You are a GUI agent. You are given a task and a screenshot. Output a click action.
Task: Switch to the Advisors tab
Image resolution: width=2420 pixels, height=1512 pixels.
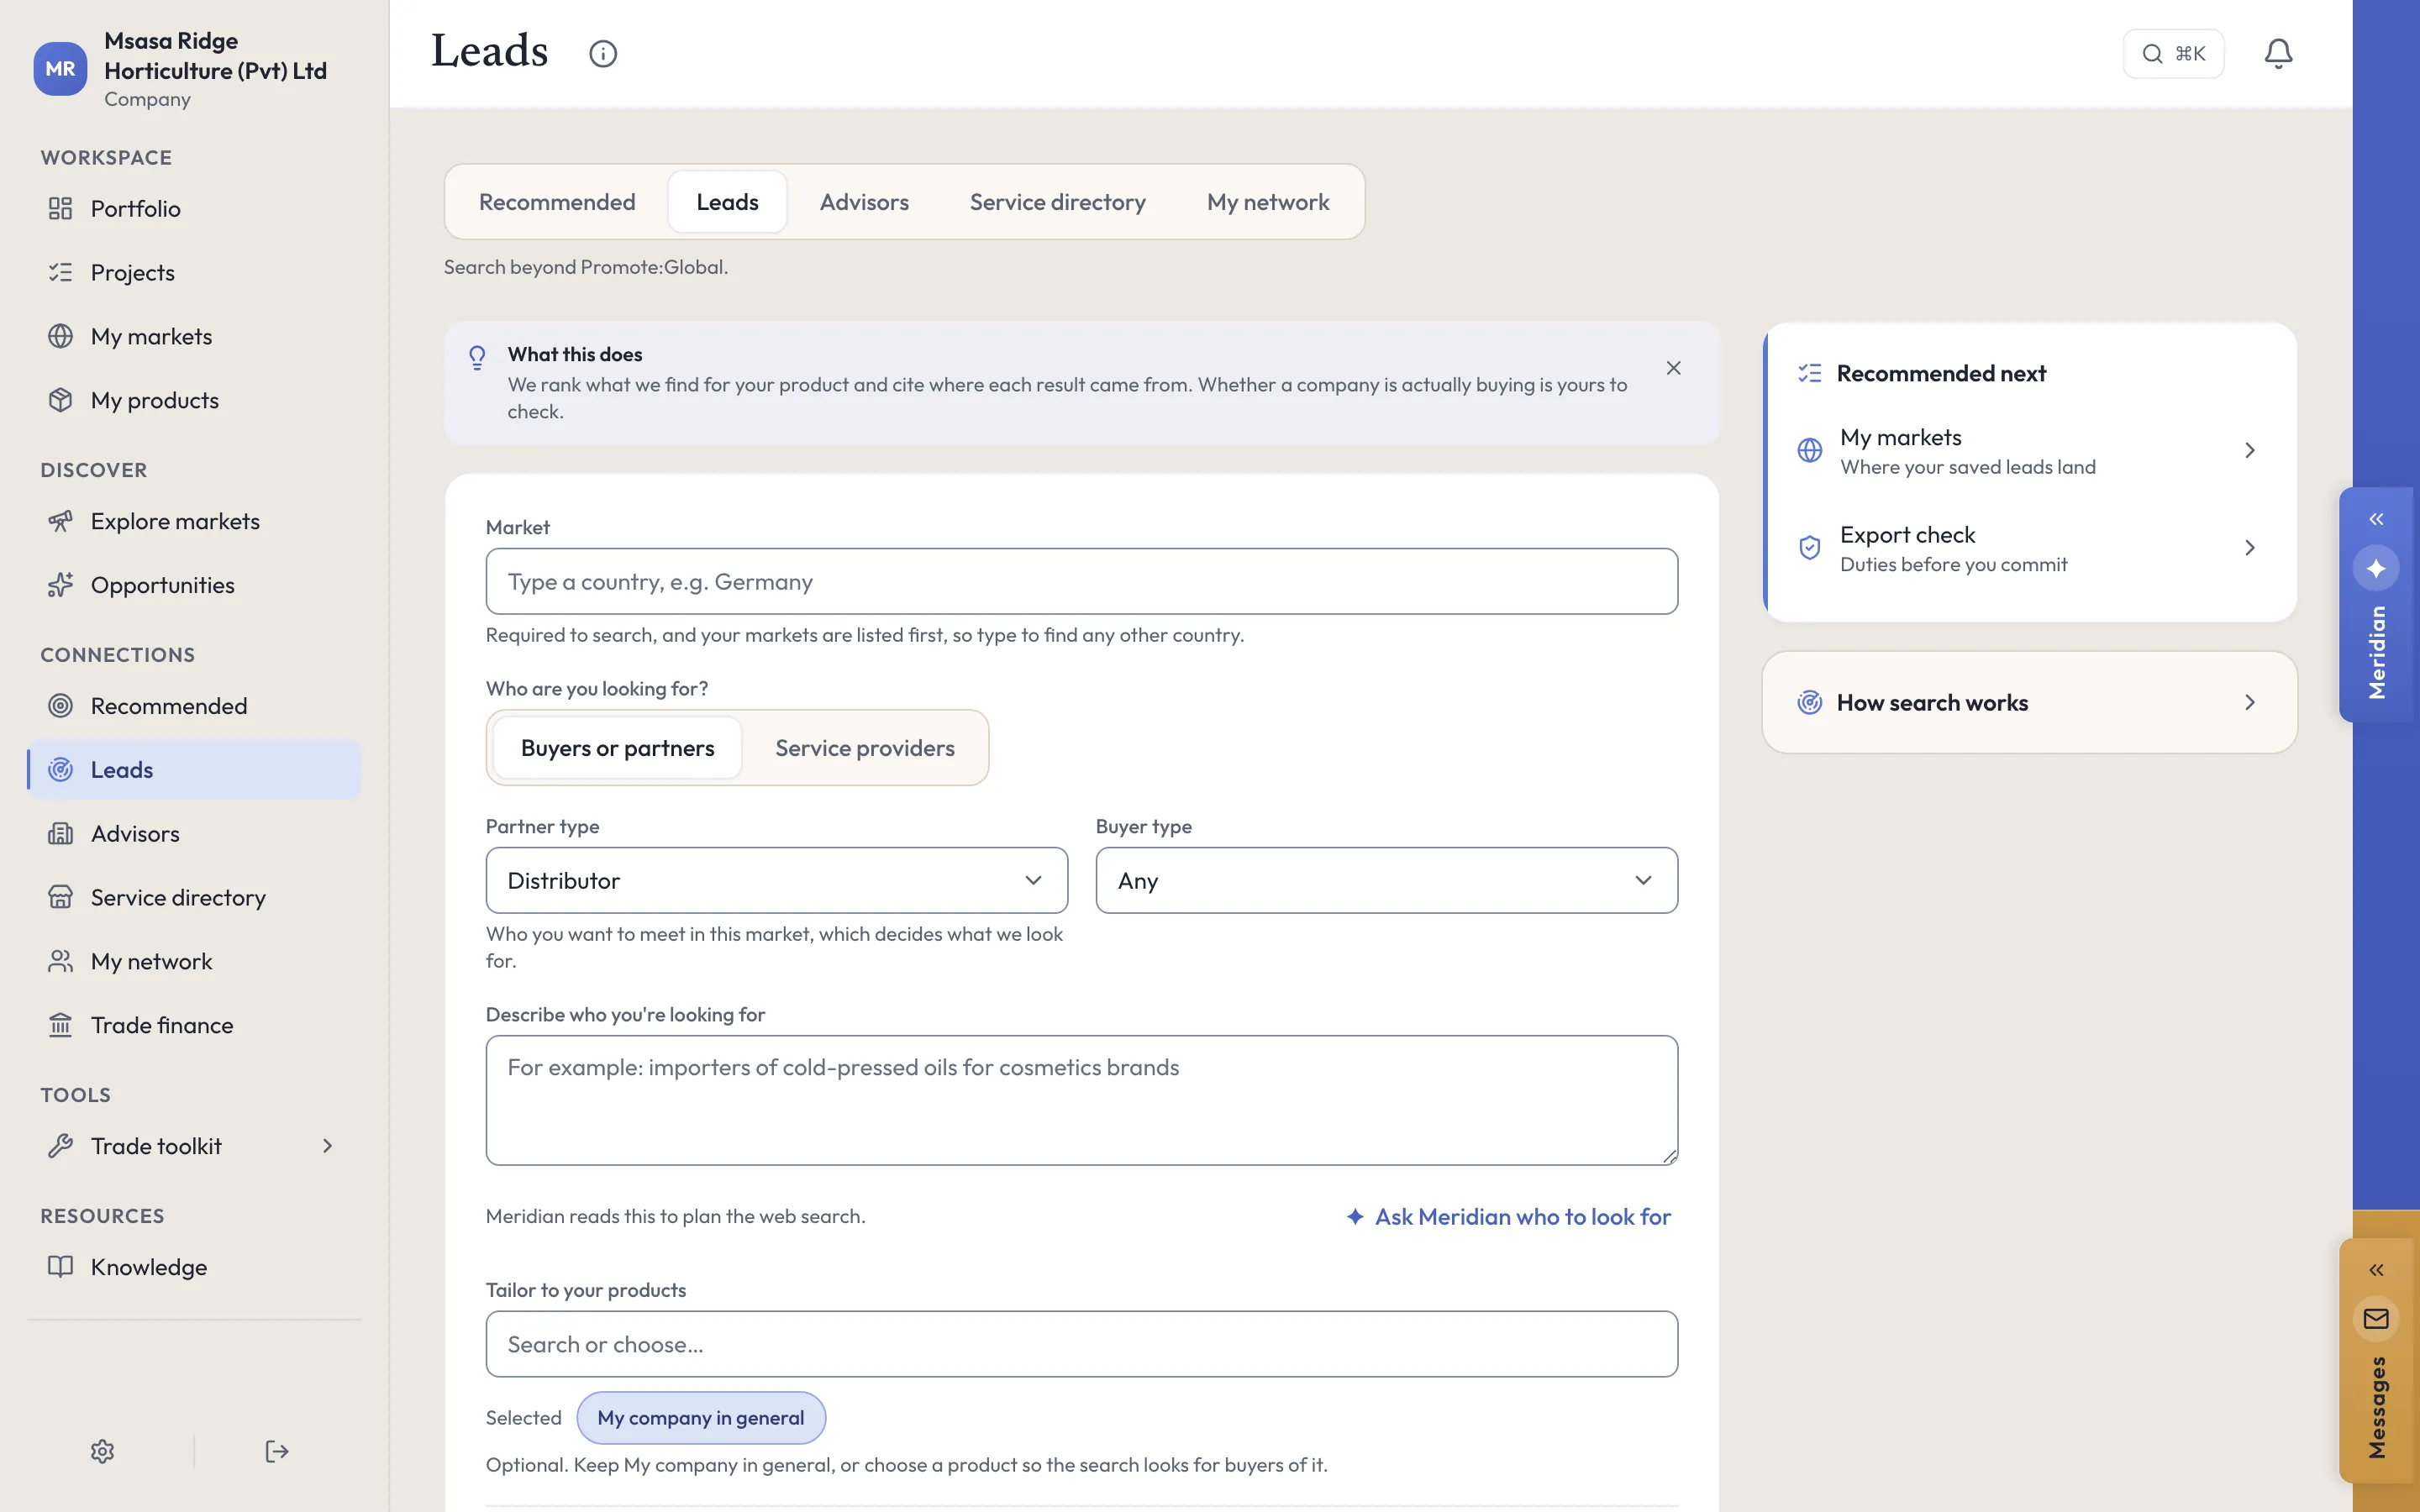(864, 202)
